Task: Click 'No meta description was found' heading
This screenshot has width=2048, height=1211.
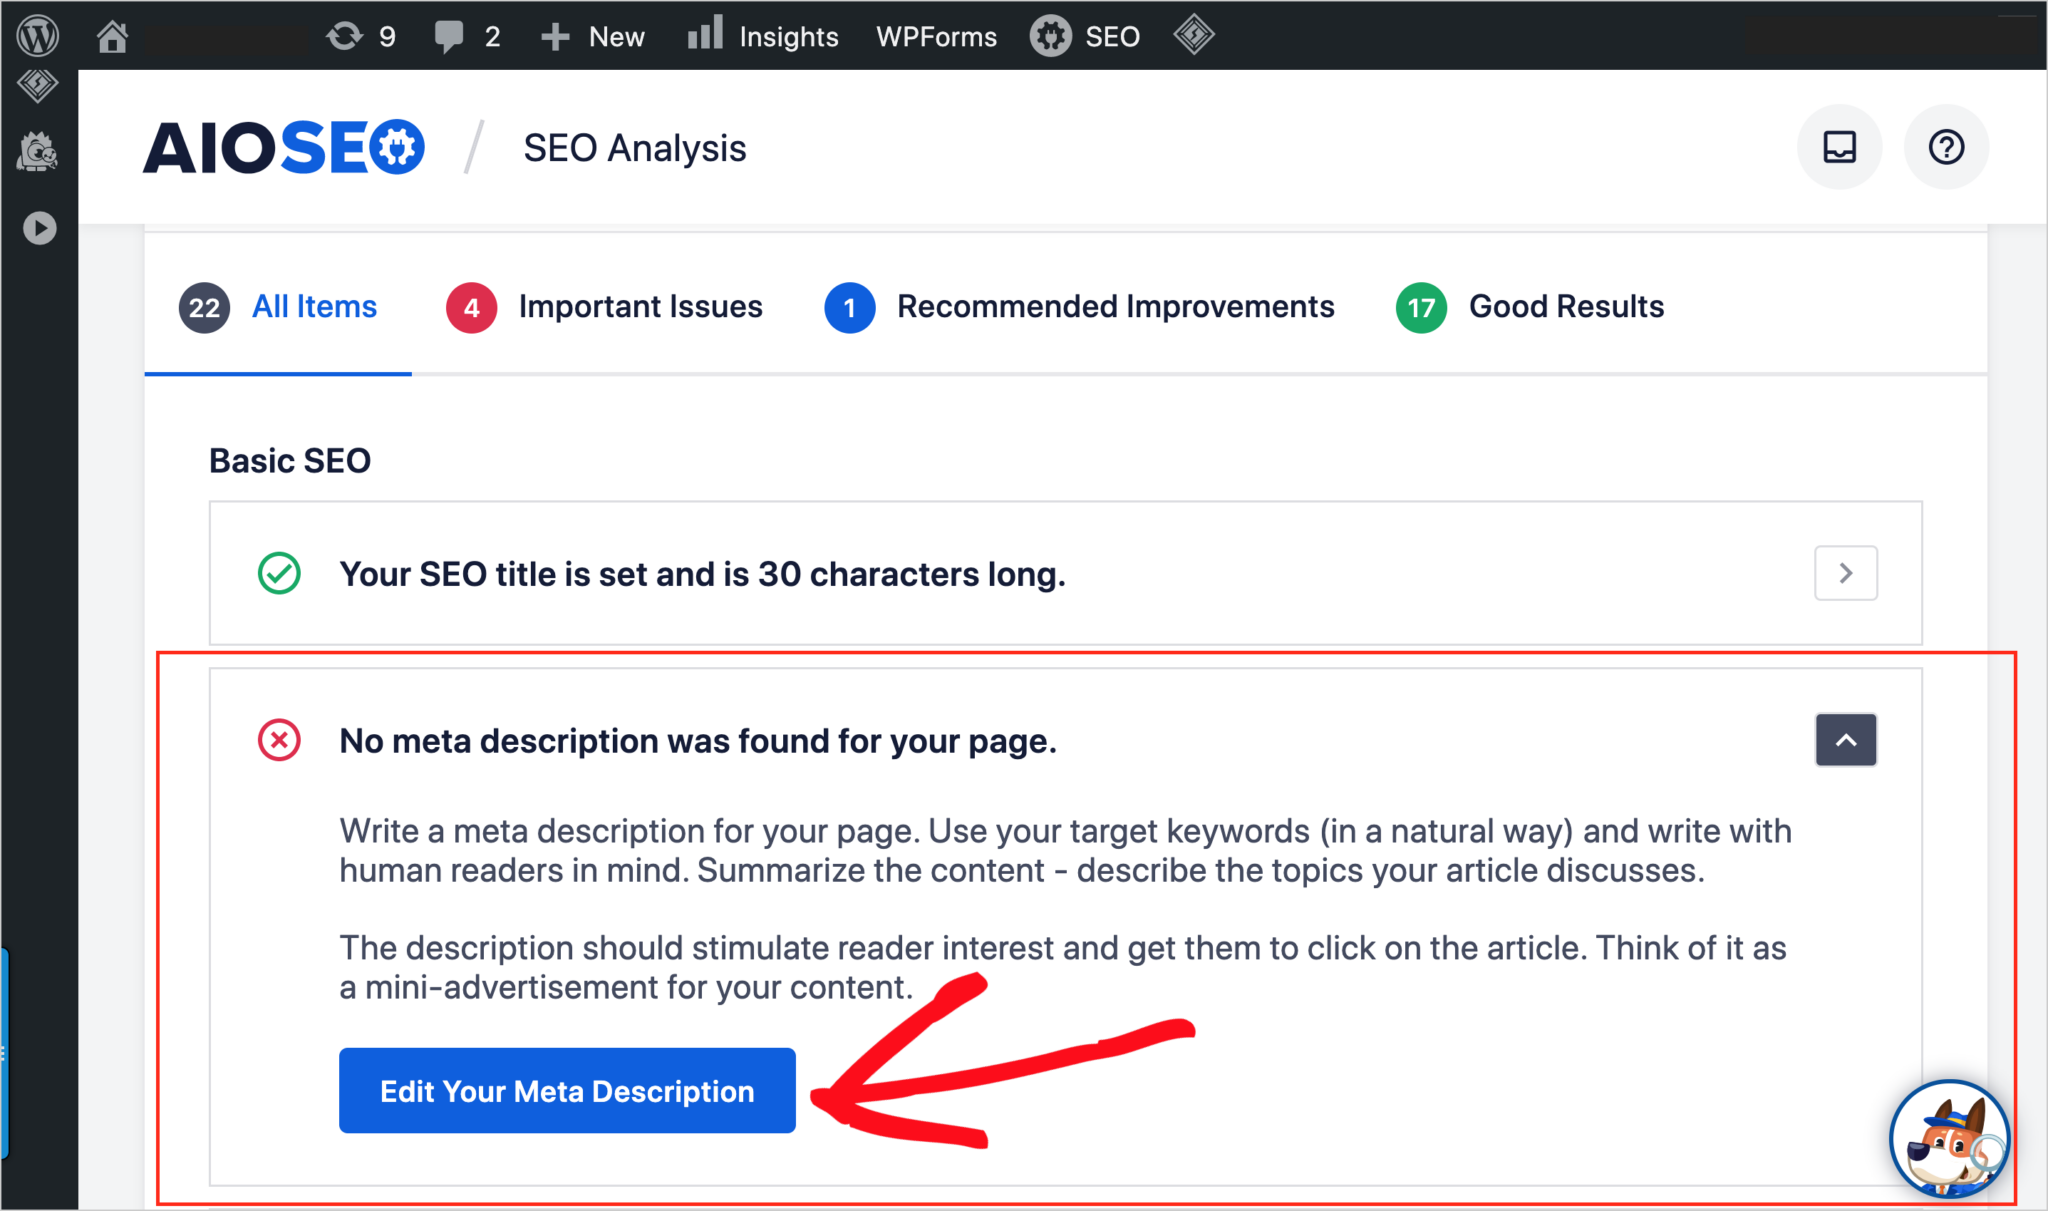Action: coord(698,741)
